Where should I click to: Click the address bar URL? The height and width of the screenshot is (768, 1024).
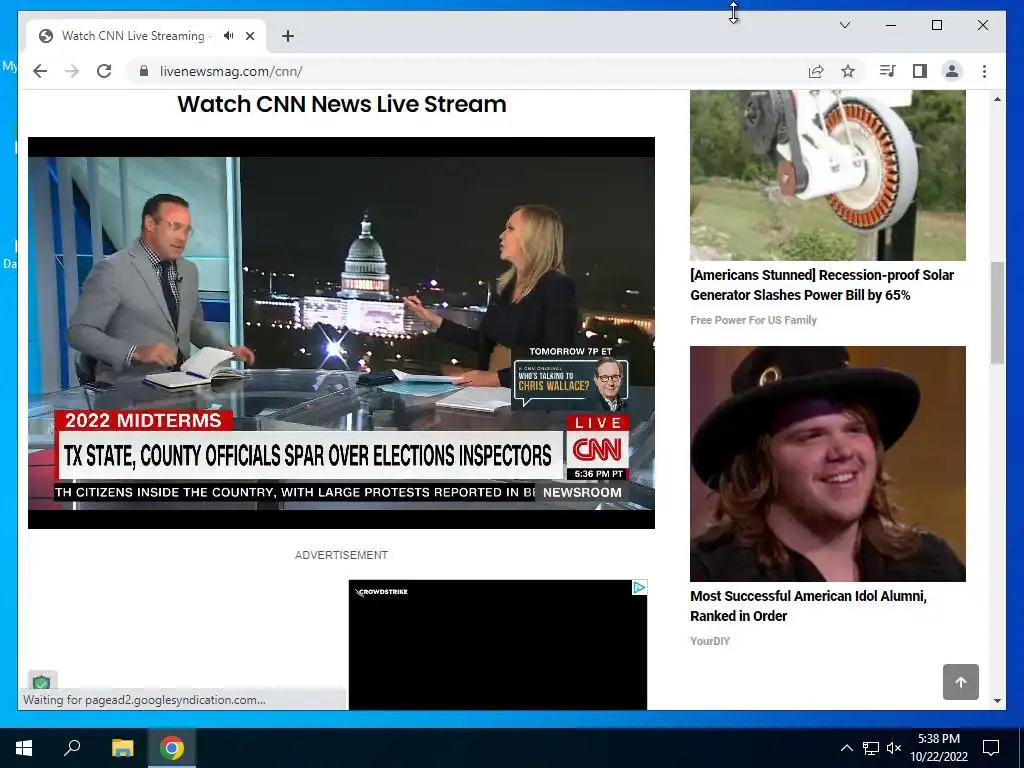click(x=231, y=71)
